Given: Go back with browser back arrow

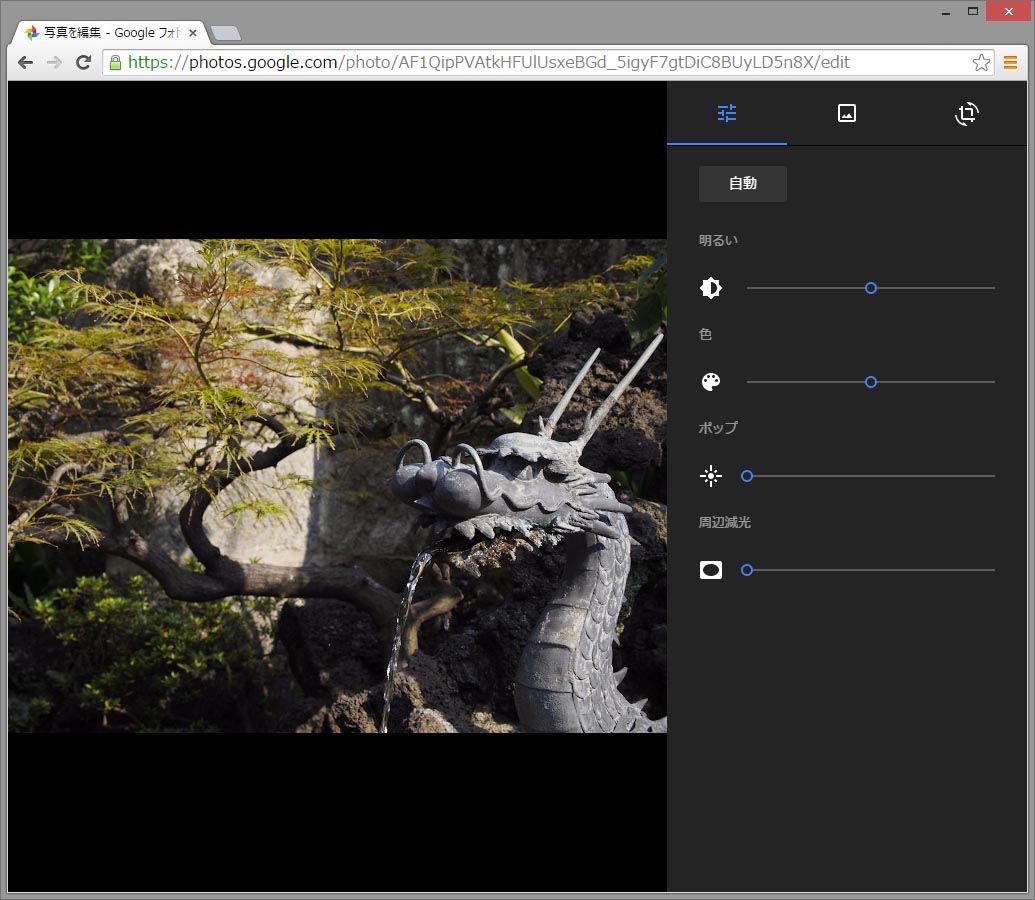Looking at the screenshot, I should [x=25, y=63].
